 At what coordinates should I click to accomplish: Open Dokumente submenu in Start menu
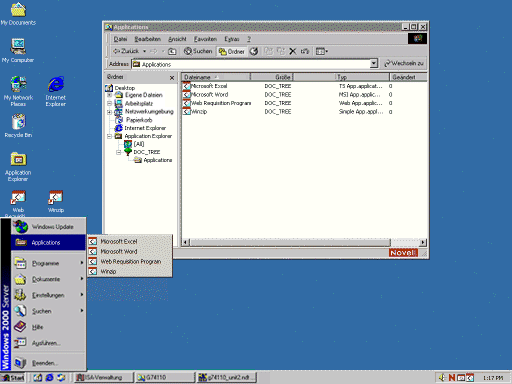[48, 279]
